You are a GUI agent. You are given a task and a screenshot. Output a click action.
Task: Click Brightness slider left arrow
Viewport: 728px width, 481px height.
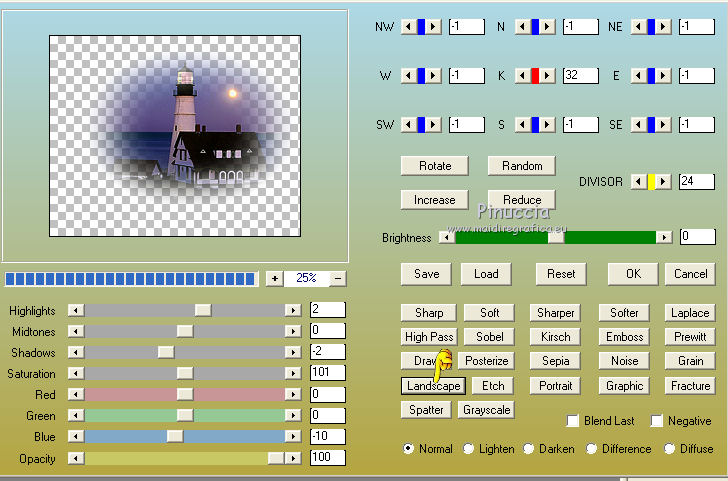447,237
